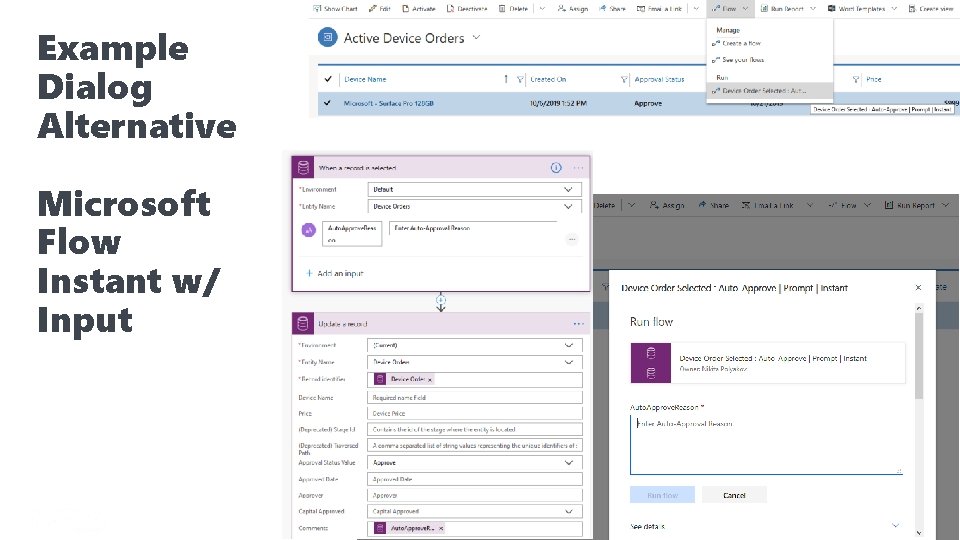
Task: Open Update a record Environment dropdown (Current)
Action: [x=474, y=345]
